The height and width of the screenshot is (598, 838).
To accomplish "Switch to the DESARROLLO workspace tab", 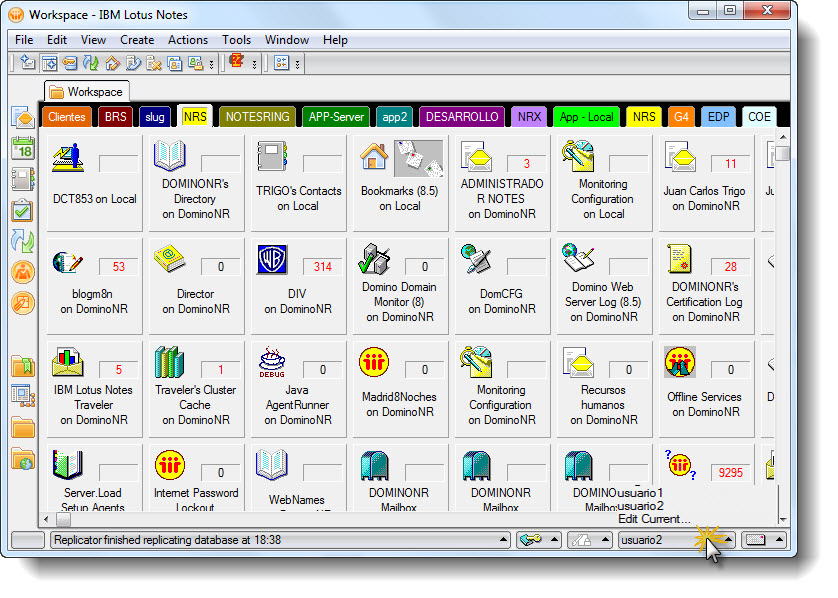I will point(462,117).
